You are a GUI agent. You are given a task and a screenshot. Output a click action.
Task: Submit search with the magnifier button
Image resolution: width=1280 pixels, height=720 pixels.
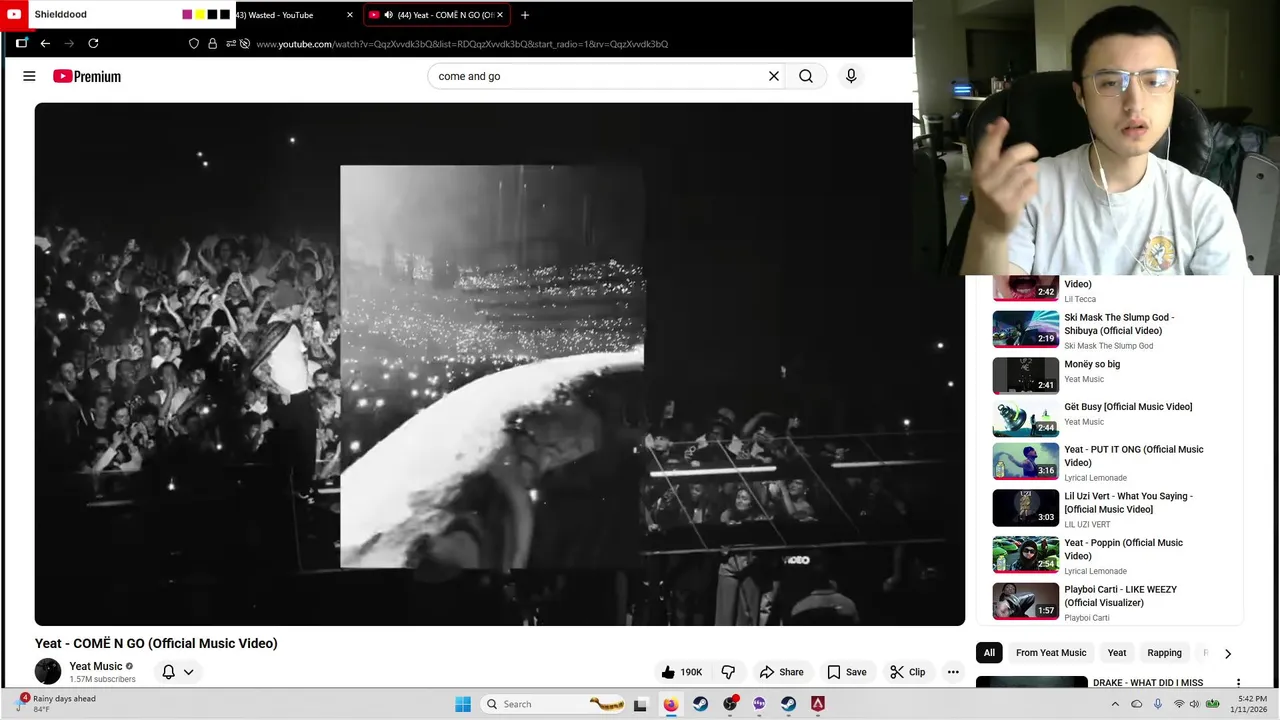coord(806,76)
